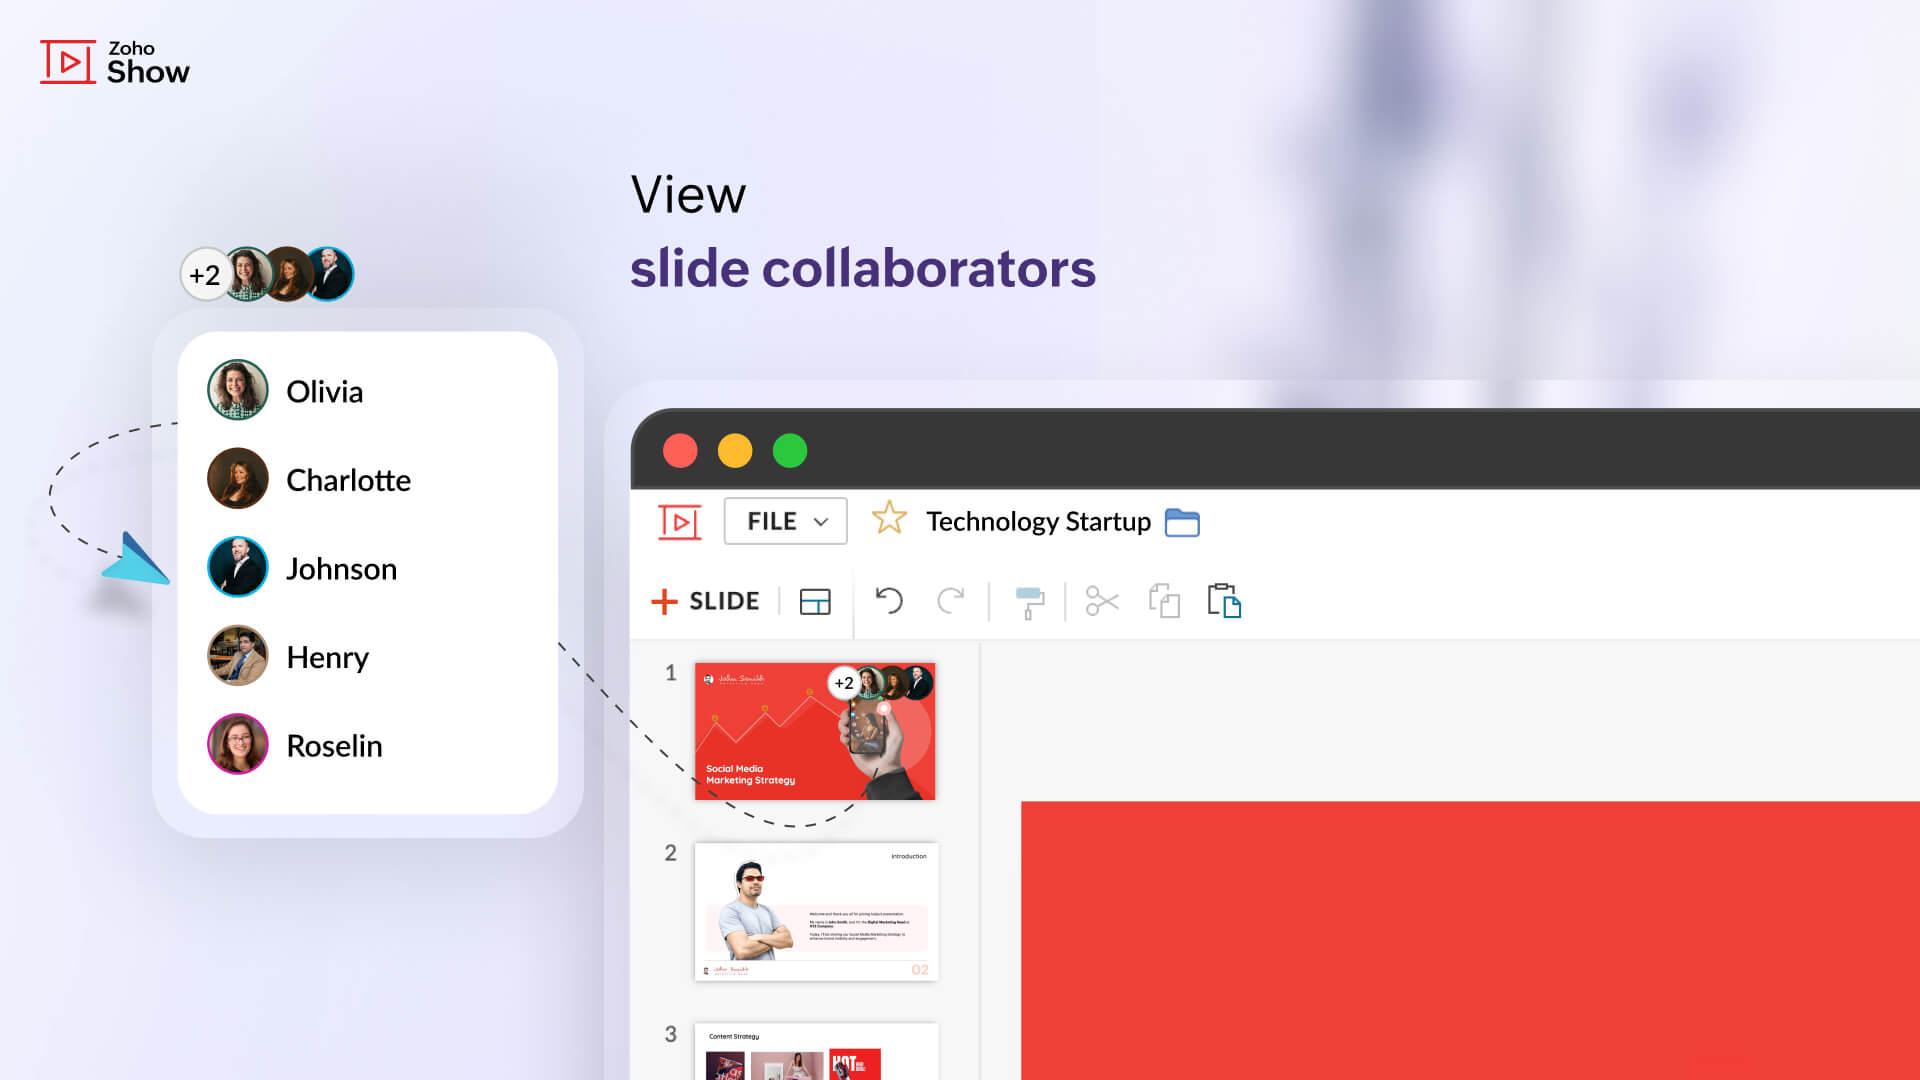The height and width of the screenshot is (1080, 1920).
Task: Click the redo arrow icon
Action: [x=952, y=600]
